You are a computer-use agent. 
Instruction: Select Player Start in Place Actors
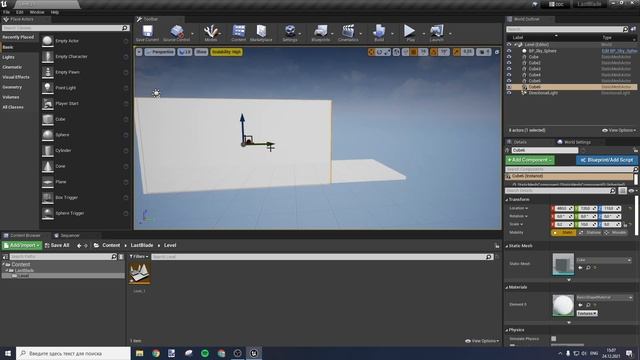85,103
